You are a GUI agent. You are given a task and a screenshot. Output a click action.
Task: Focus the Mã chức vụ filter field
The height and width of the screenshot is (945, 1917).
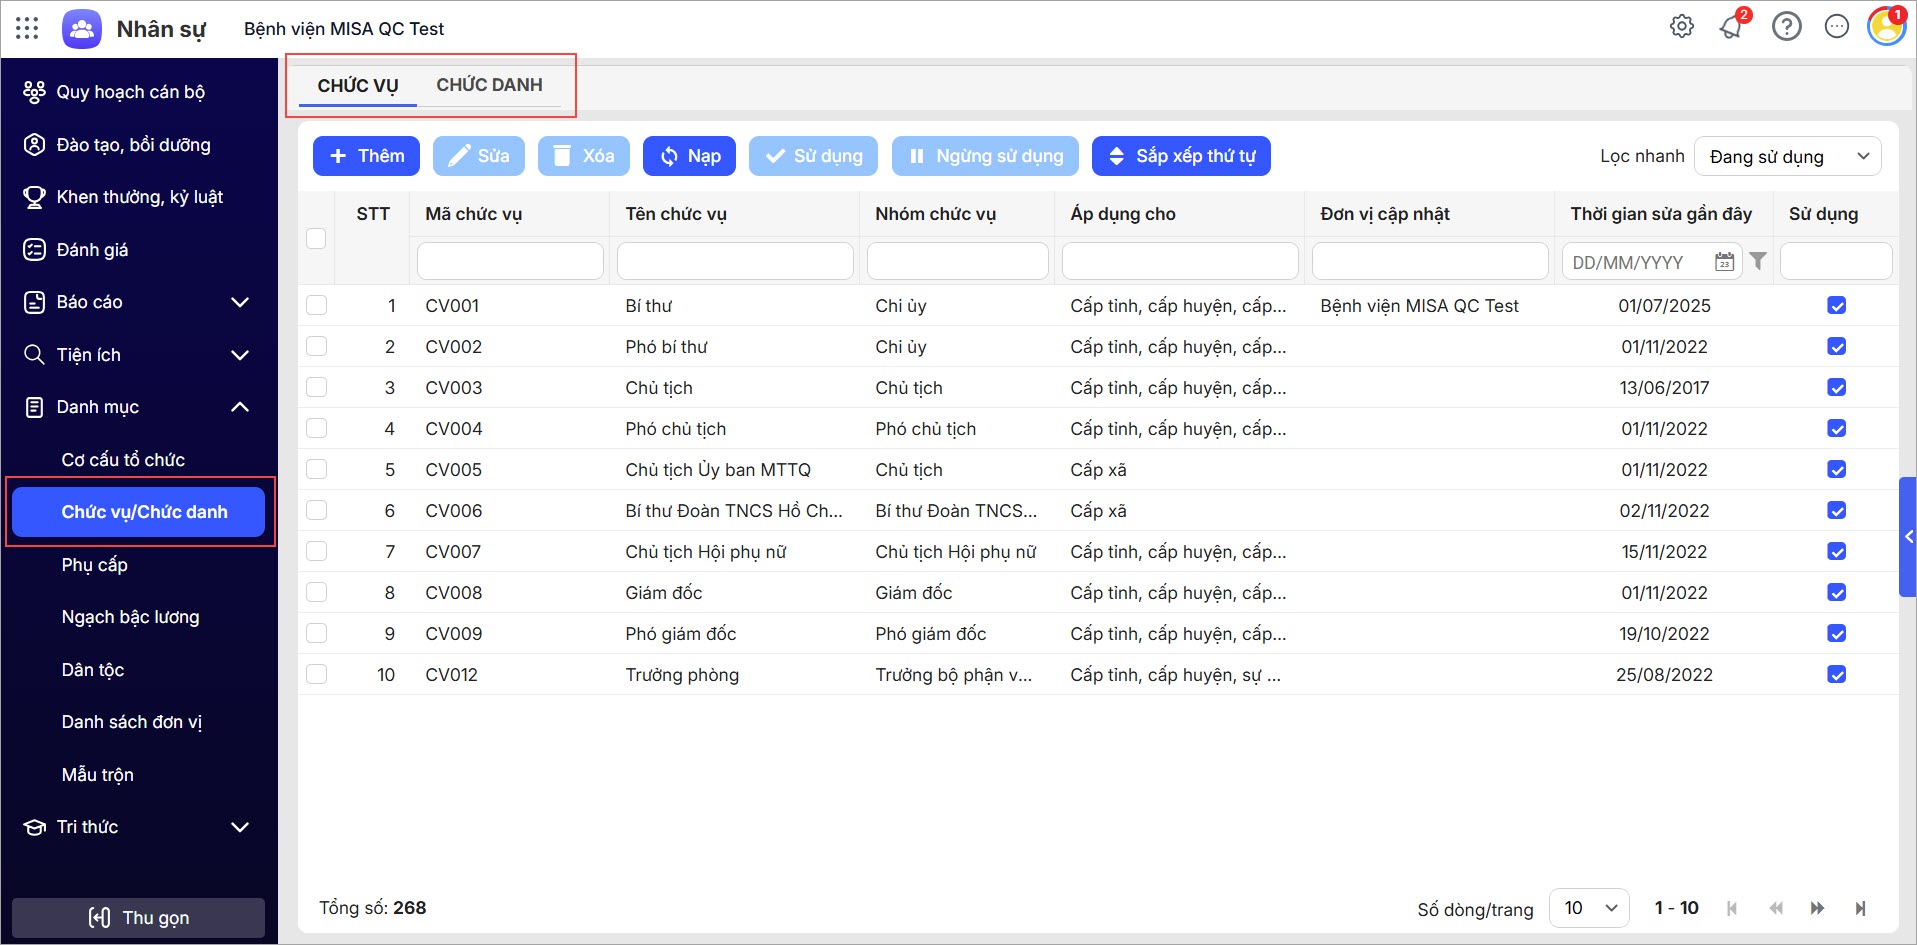(510, 261)
